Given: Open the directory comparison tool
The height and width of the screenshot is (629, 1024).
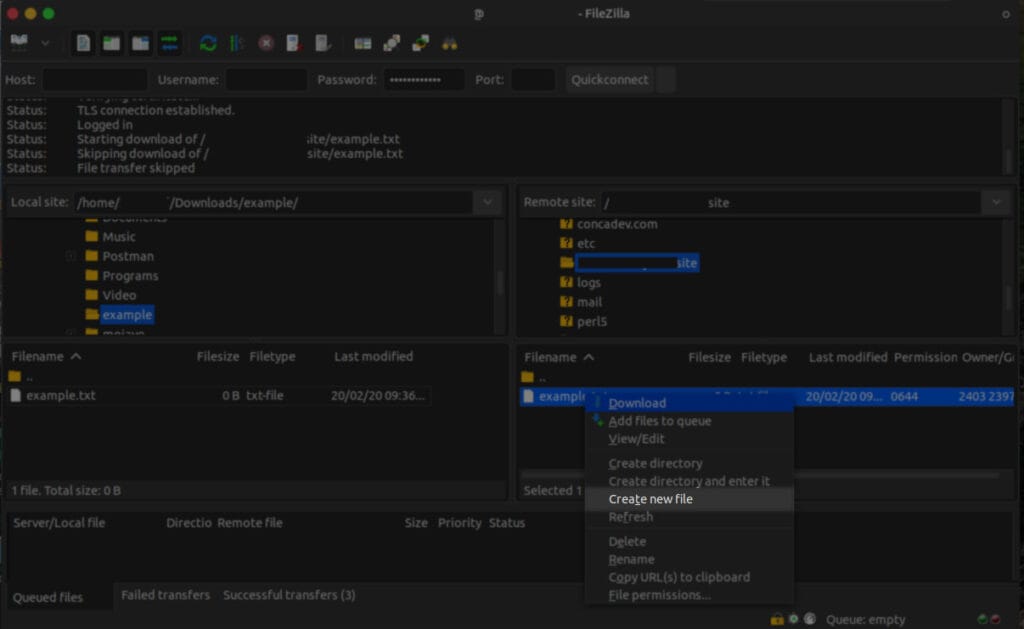Looking at the screenshot, I should click(390, 43).
